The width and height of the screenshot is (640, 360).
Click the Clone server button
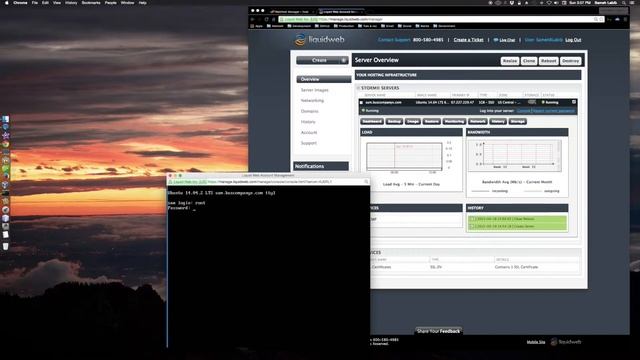pos(529,61)
